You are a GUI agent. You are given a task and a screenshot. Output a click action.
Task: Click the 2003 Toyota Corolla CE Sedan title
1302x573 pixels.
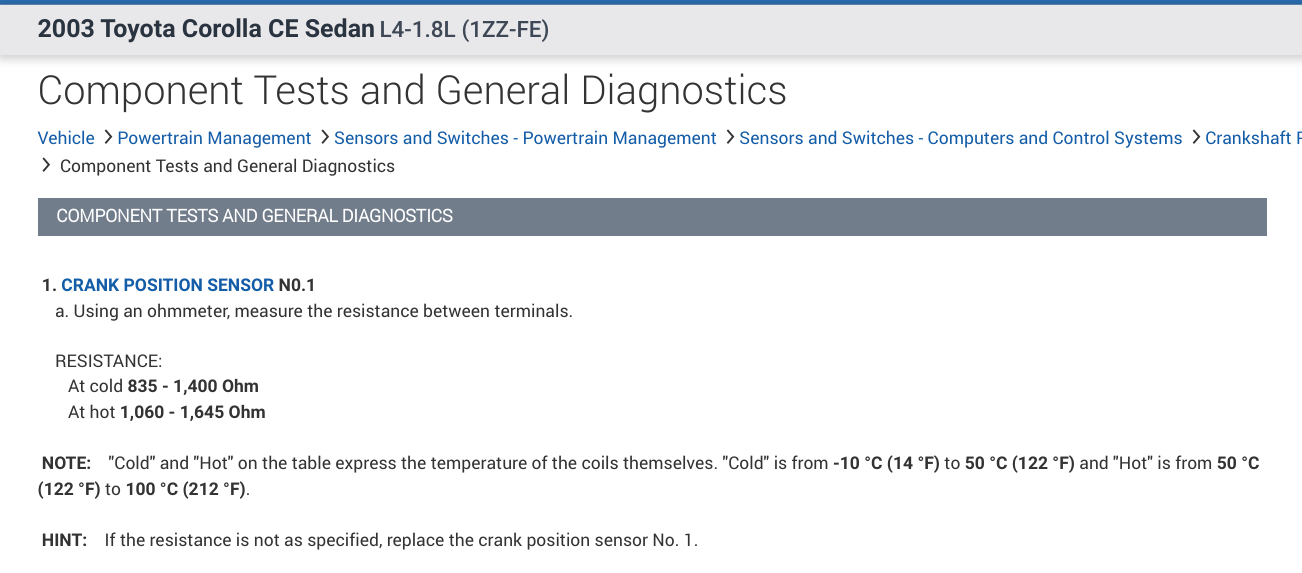pos(205,29)
